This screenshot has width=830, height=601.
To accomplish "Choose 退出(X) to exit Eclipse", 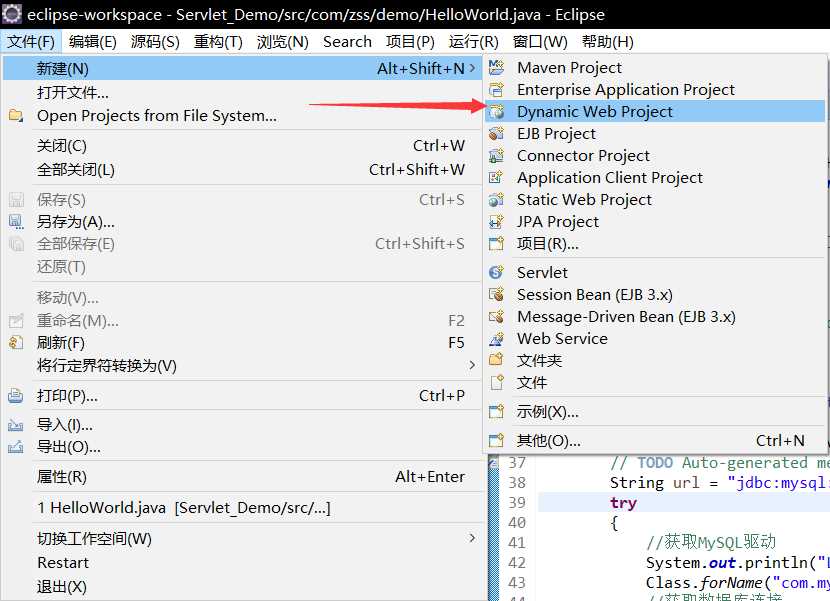I will [x=242, y=587].
